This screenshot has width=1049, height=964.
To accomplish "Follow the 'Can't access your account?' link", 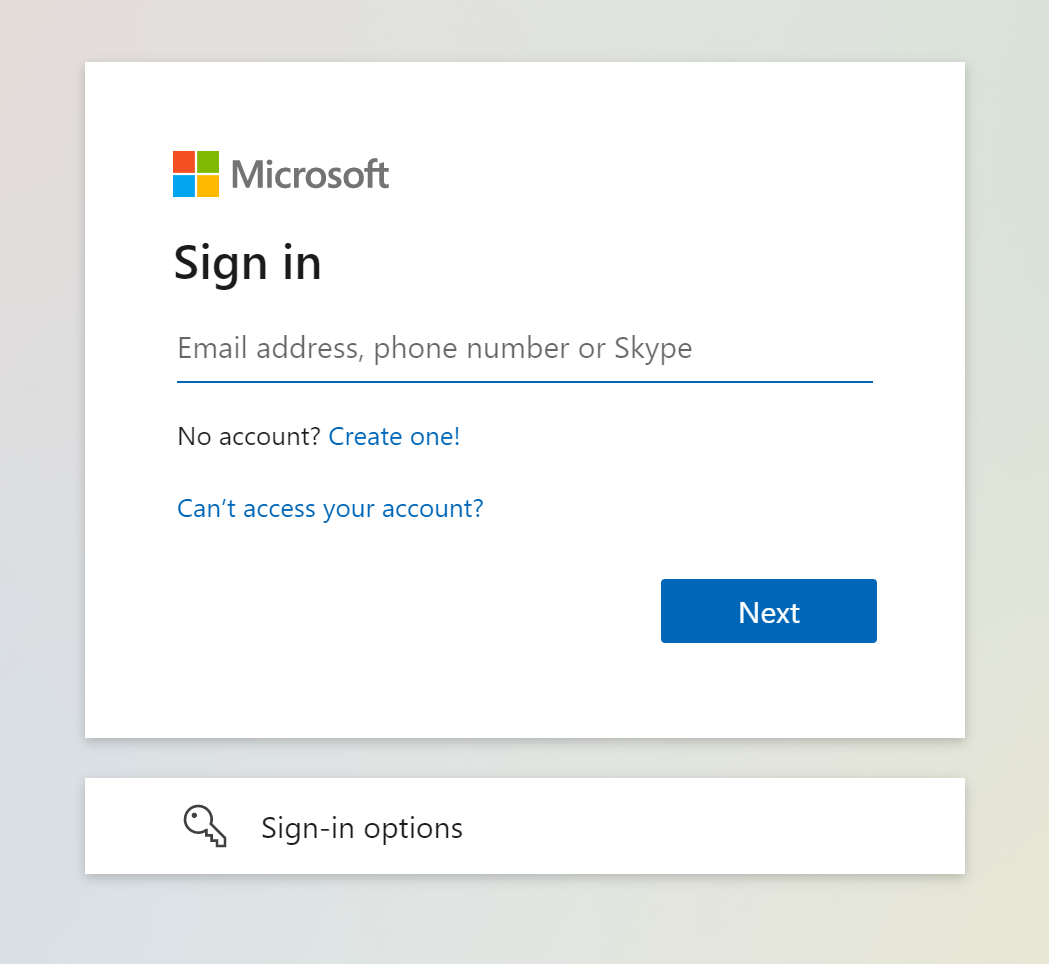I will (x=330, y=509).
